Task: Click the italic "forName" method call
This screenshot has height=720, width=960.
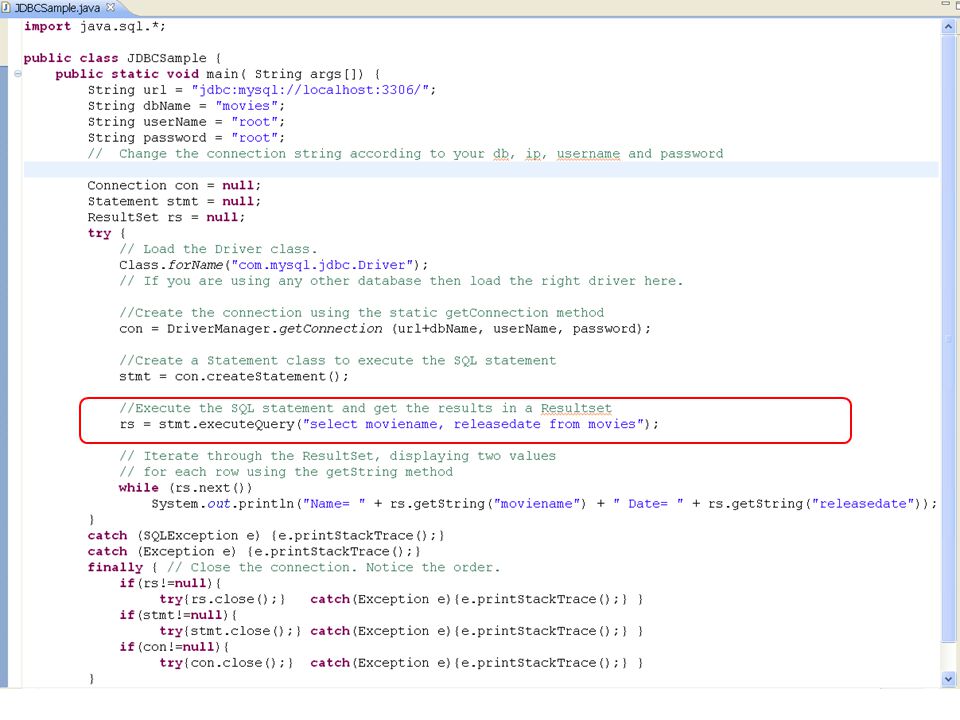Action: click(195, 265)
